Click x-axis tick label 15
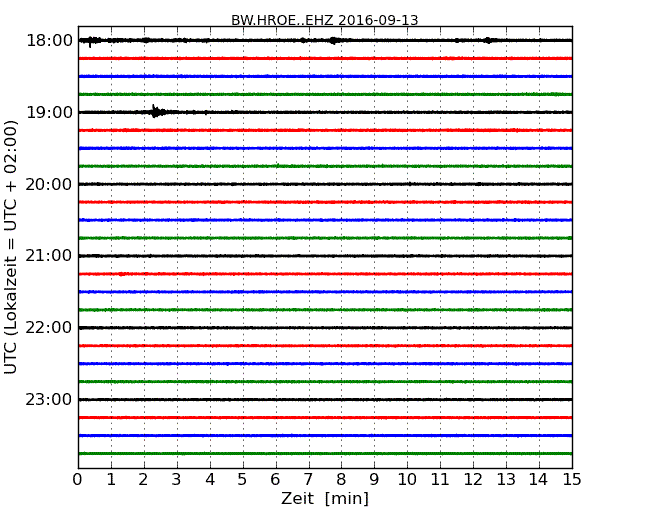 point(572,480)
